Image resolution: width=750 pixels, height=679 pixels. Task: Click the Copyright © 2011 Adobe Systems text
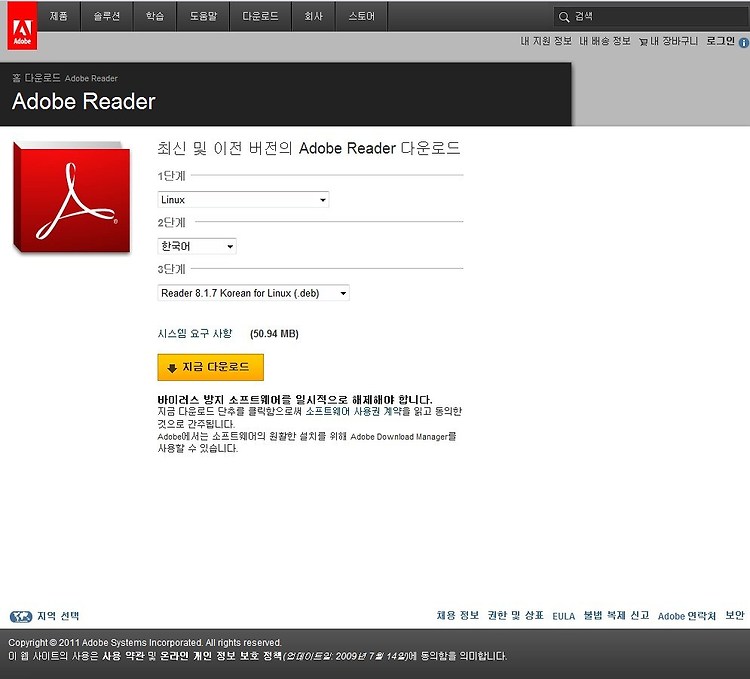tap(144, 643)
